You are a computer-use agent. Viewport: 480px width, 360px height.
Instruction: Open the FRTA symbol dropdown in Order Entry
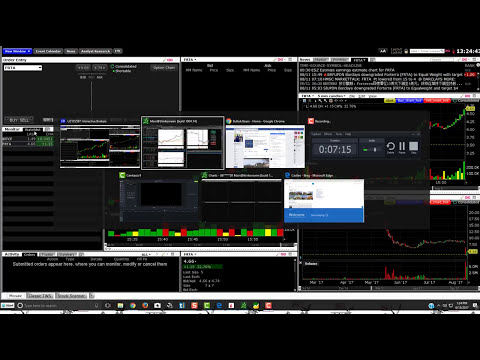tap(23, 68)
